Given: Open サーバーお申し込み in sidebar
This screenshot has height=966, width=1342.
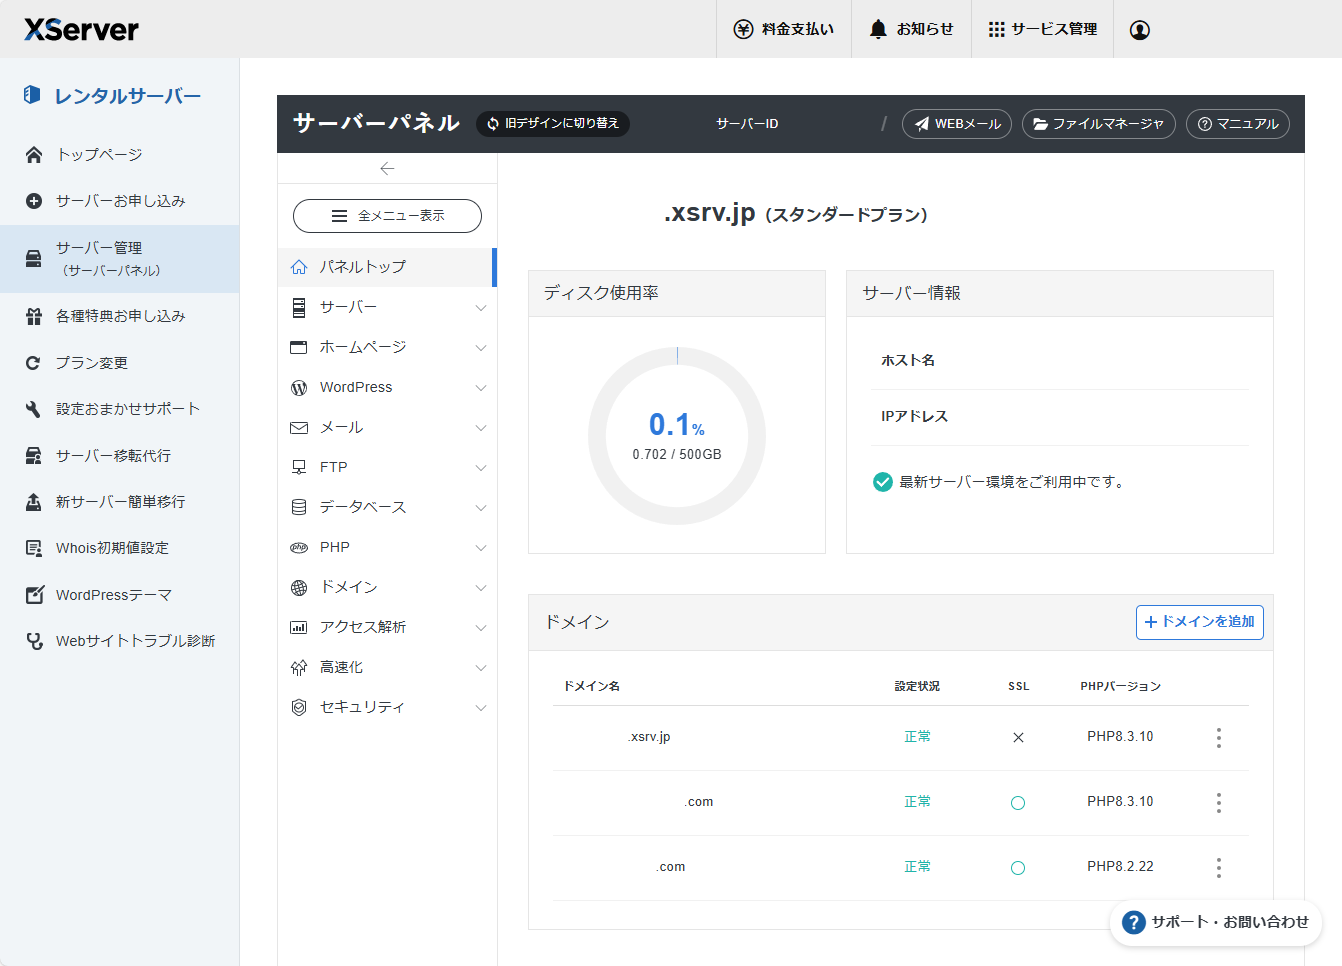Looking at the screenshot, I should click(120, 201).
